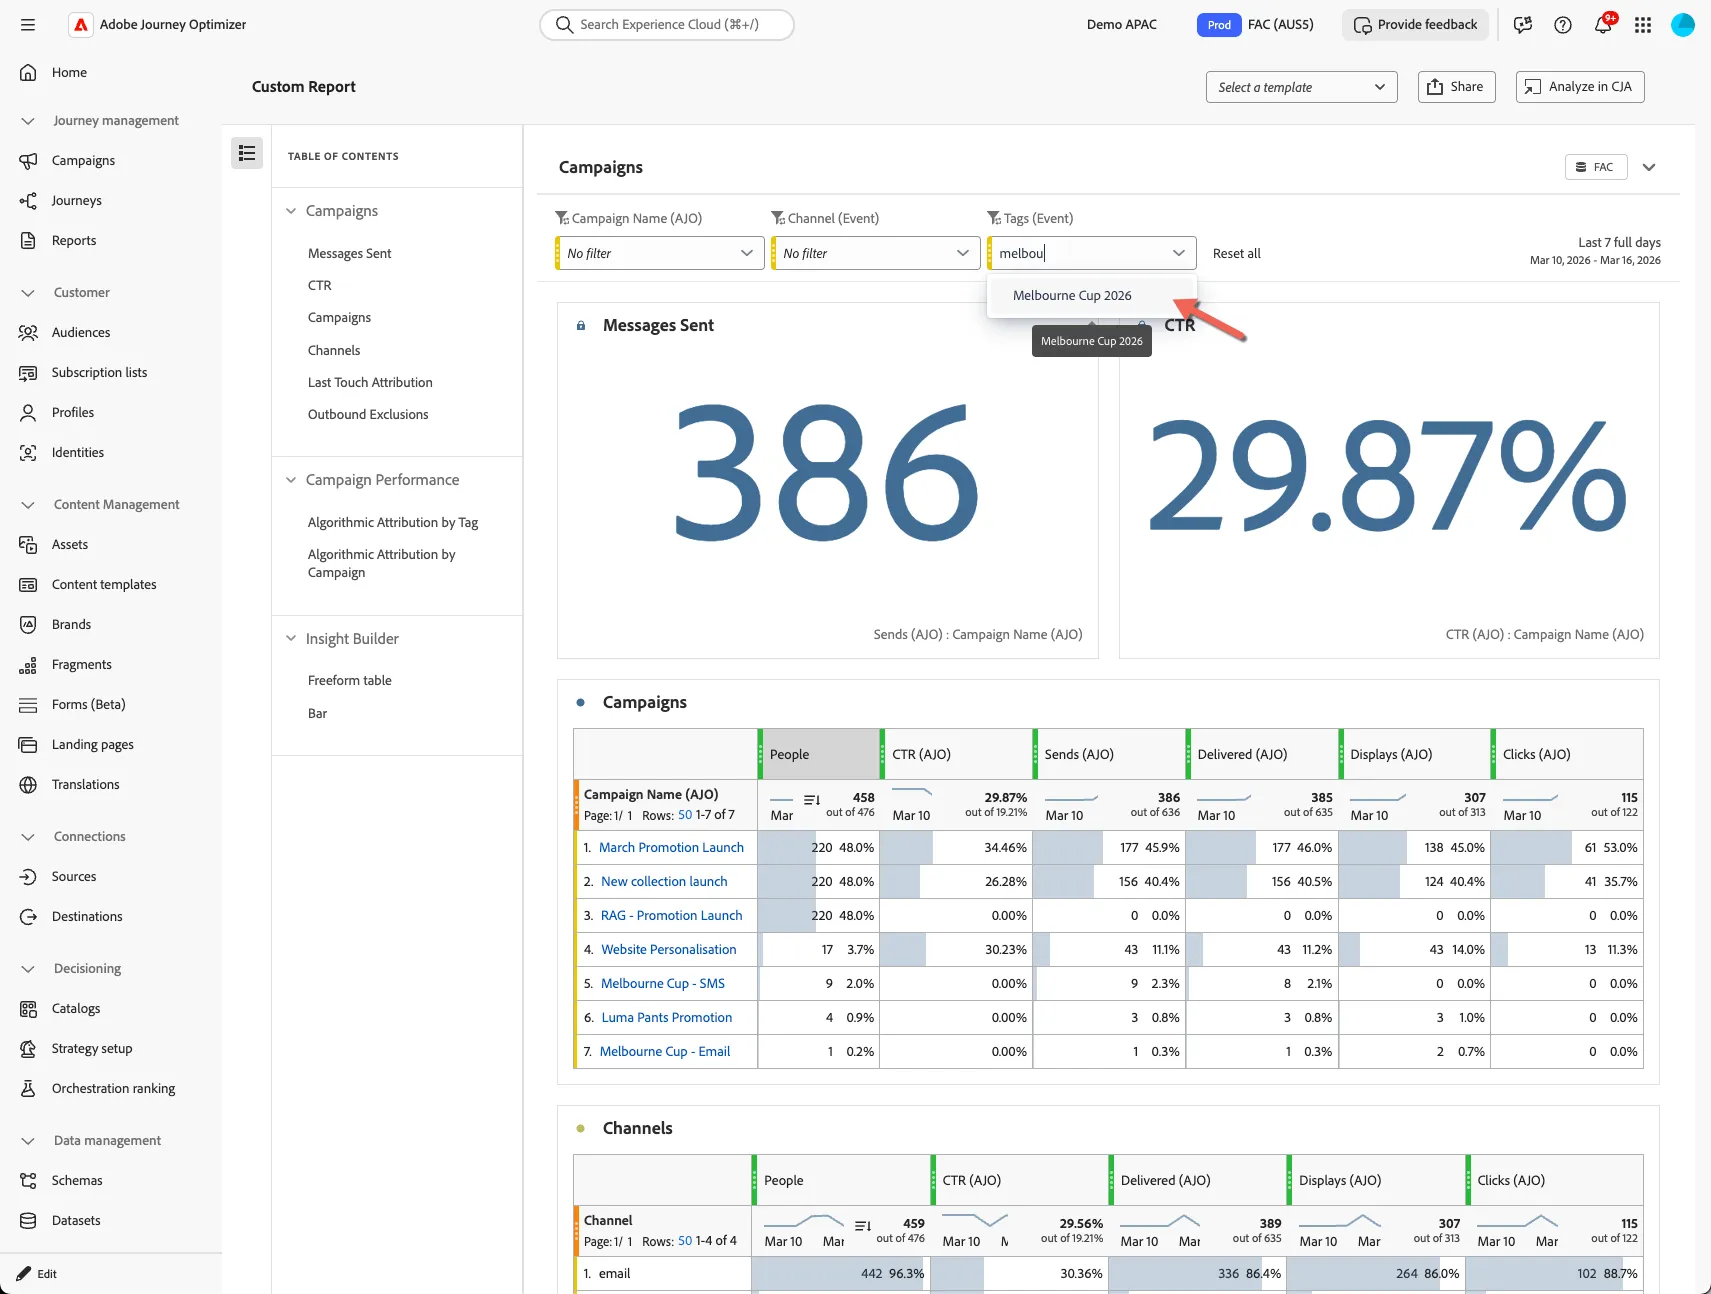The width and height of the screenshot is (1711, 1294).
Task: Open March Promotion Launch campaign link
Action: point(671,847)
